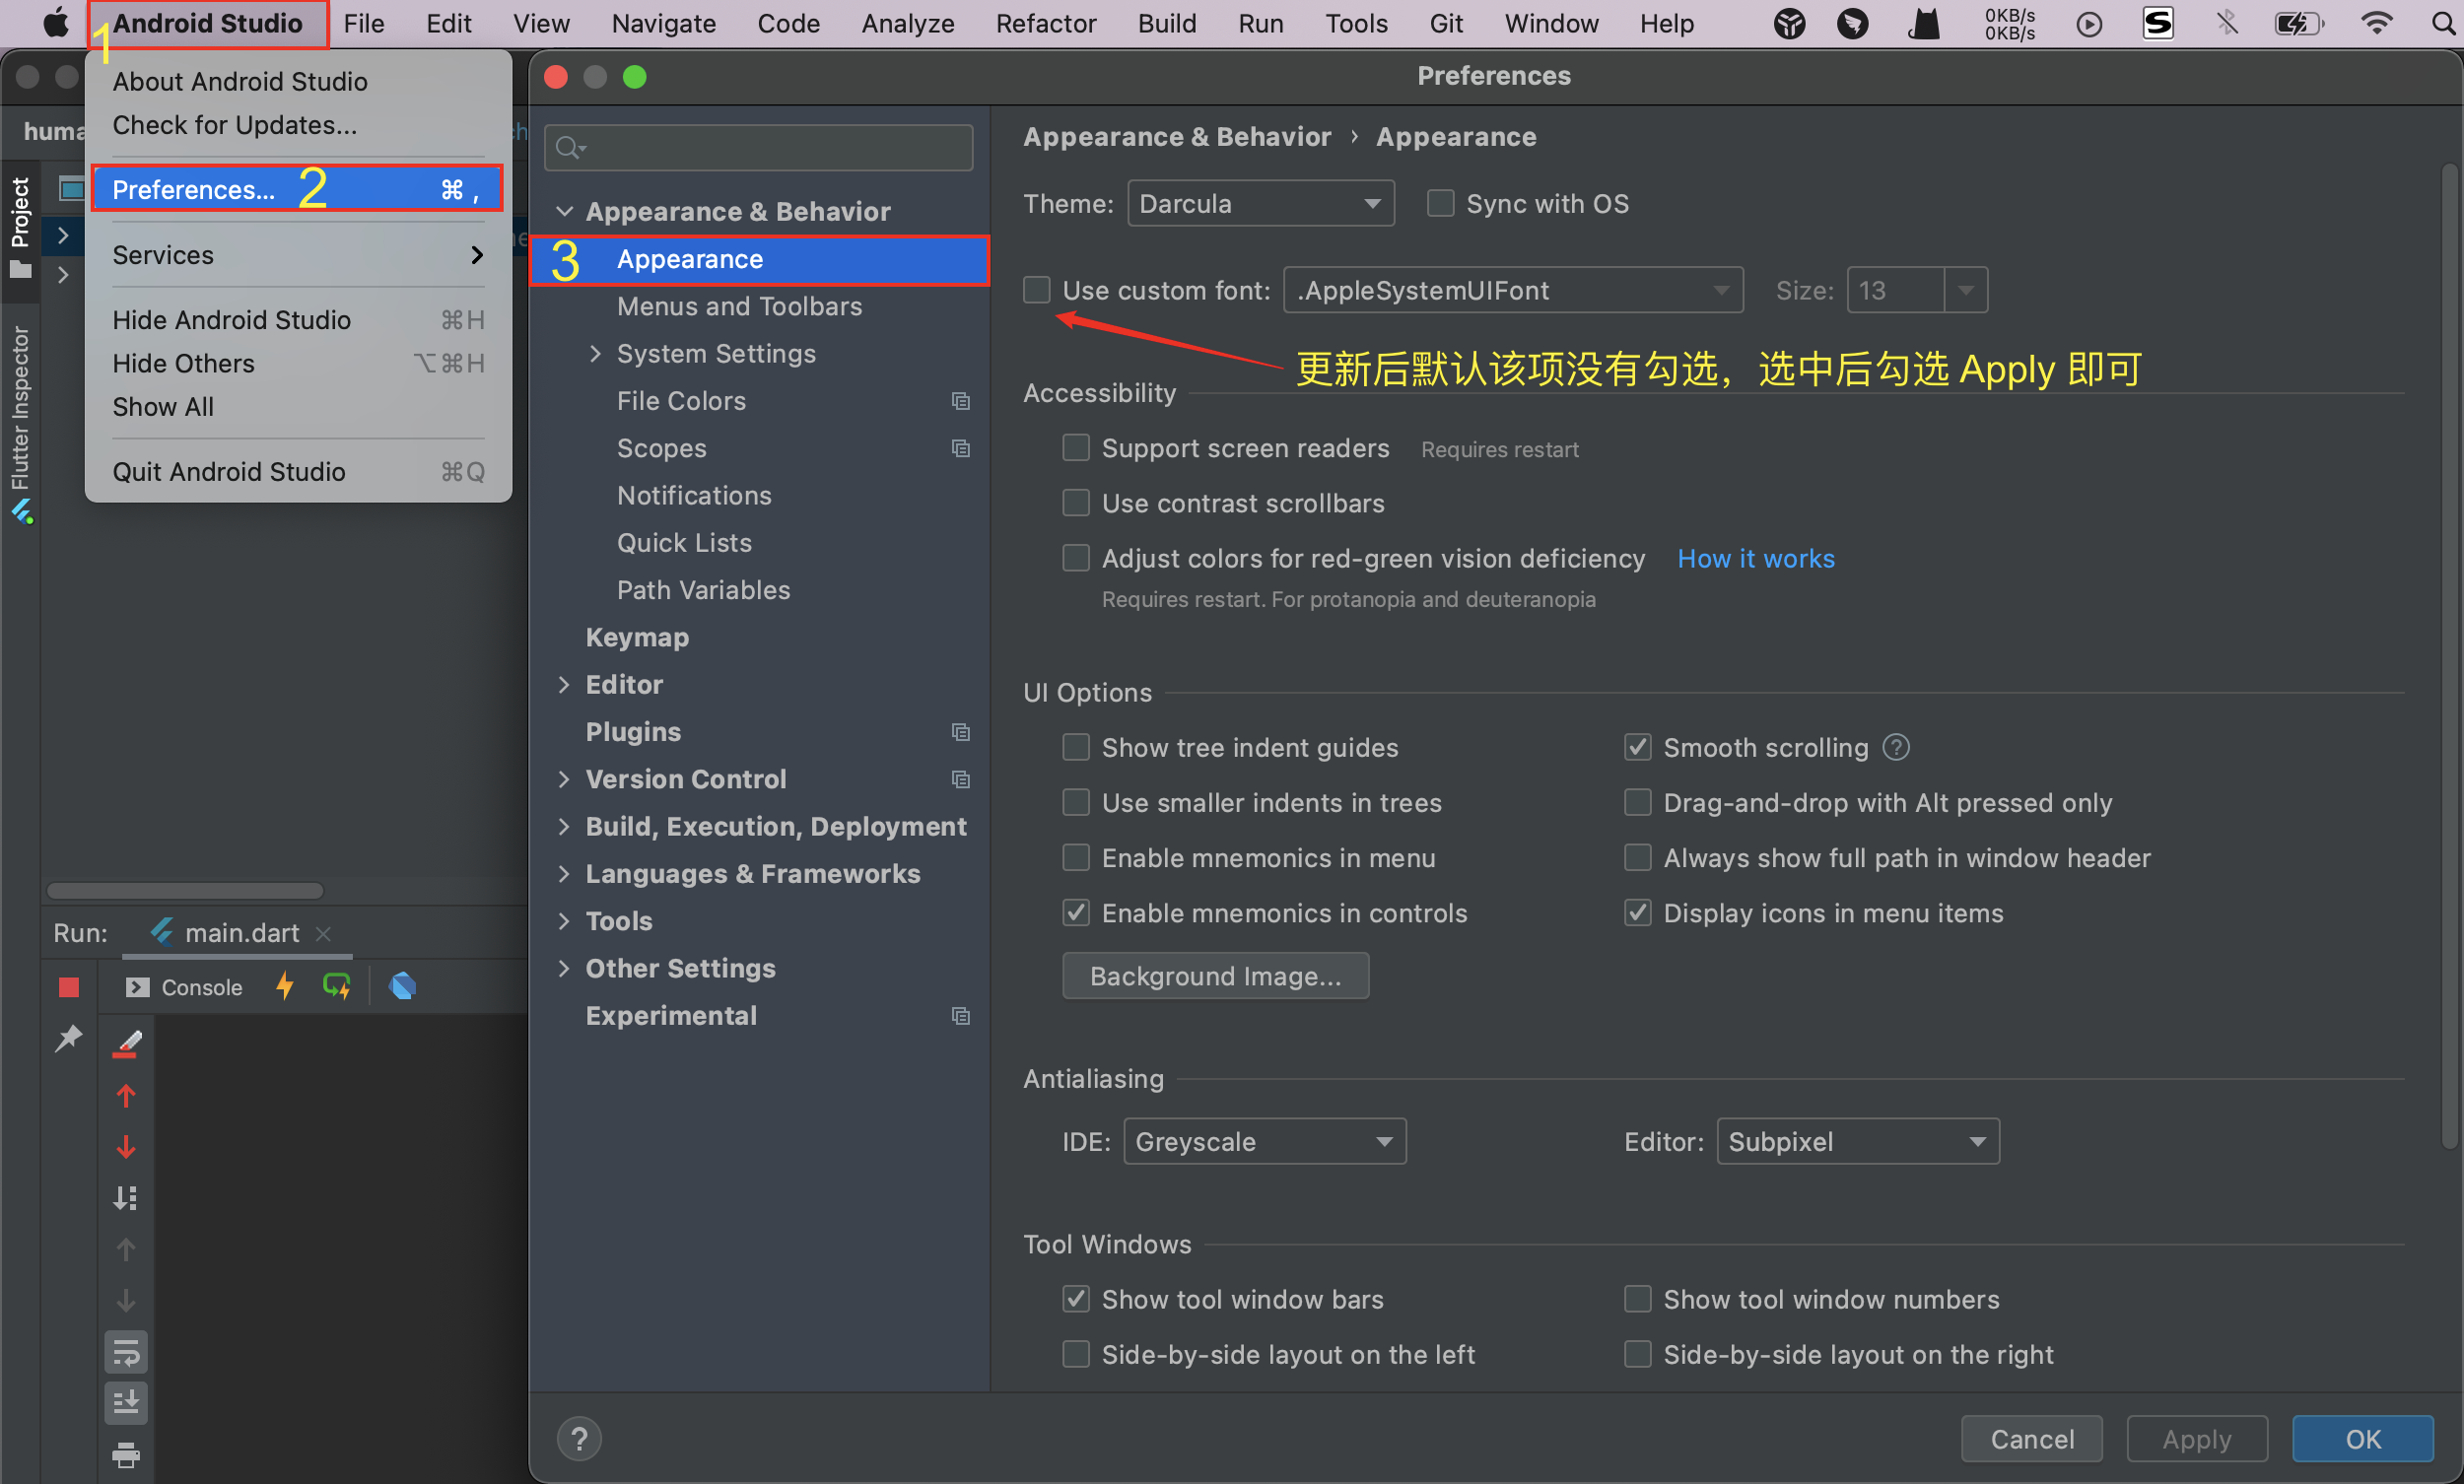Toggle soft-wrap icon in console toolbar
This screenshot has width=2464, height=1484.
pos(126,1353)
